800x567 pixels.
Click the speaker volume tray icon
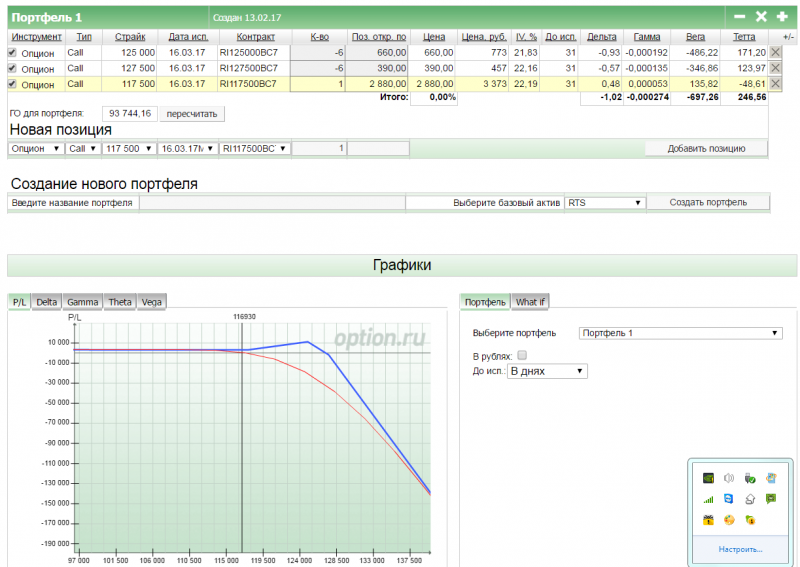tap(729, 478)
